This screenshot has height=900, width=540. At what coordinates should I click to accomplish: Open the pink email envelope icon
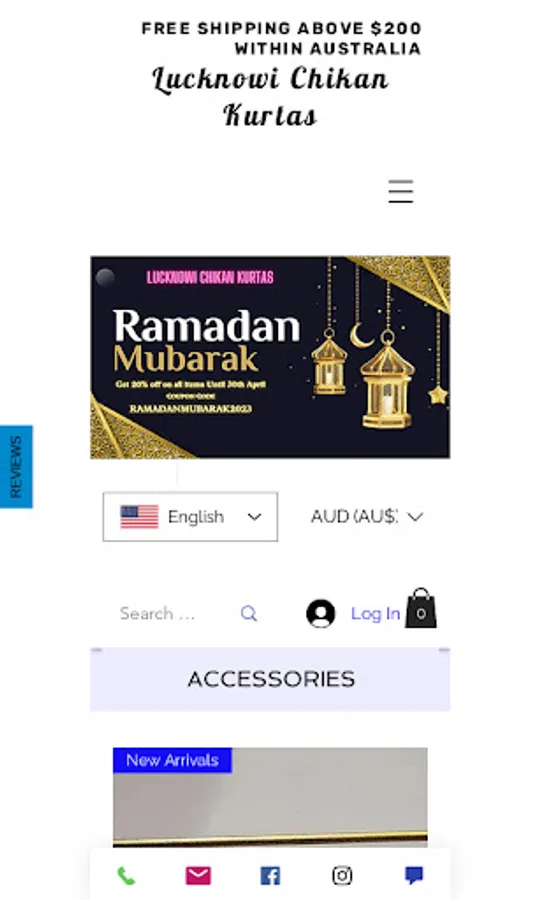click(198, 876)
